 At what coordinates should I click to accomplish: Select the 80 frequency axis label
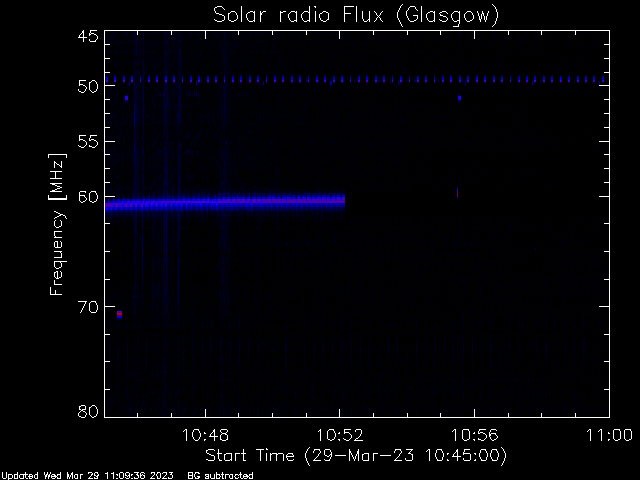point(88,411)
